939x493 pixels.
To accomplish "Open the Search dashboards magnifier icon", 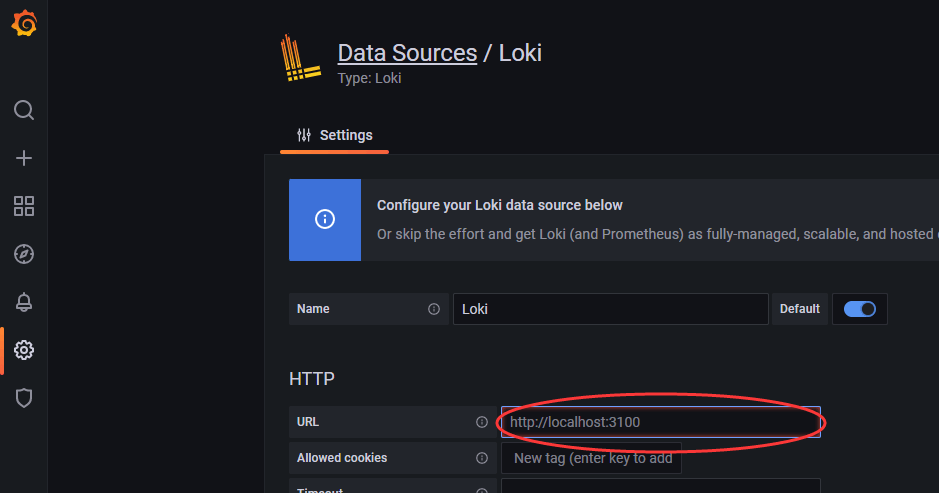I will click(24, 110).
